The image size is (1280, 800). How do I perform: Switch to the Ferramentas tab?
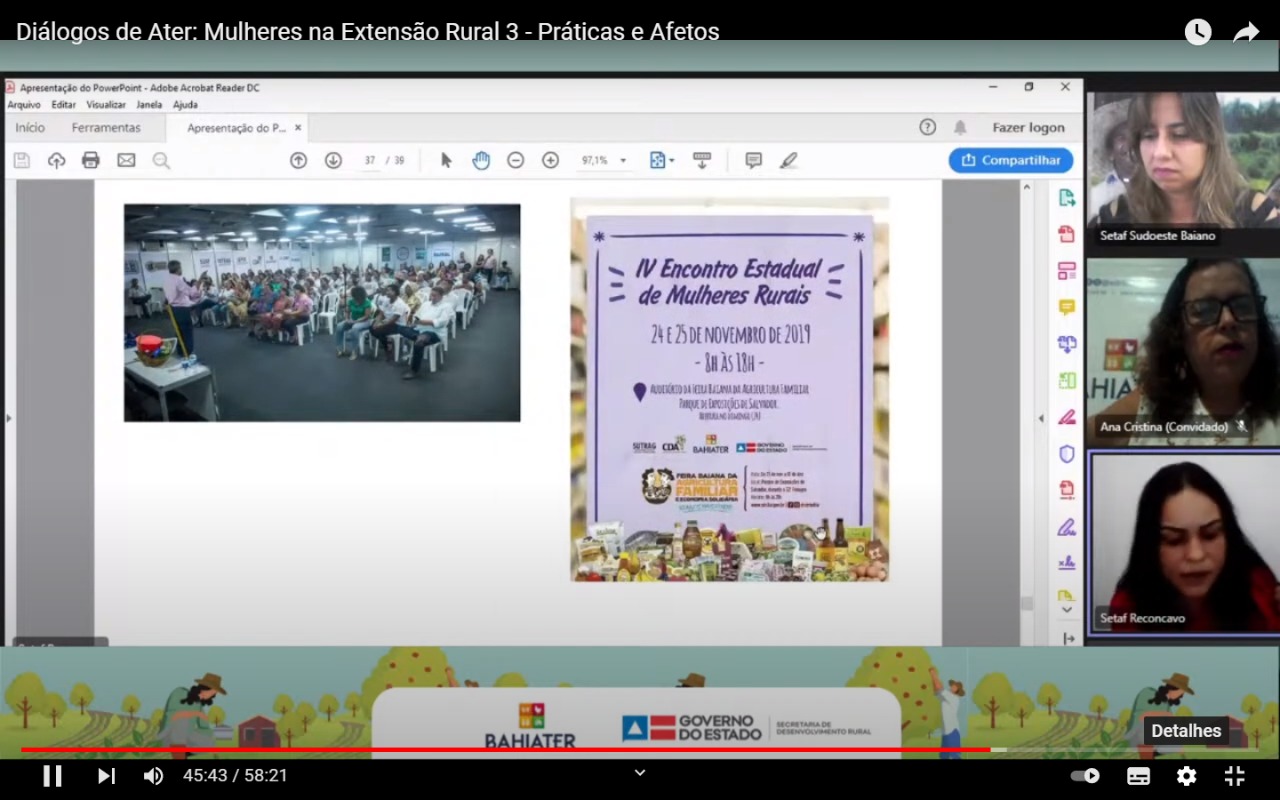(106, 128)
